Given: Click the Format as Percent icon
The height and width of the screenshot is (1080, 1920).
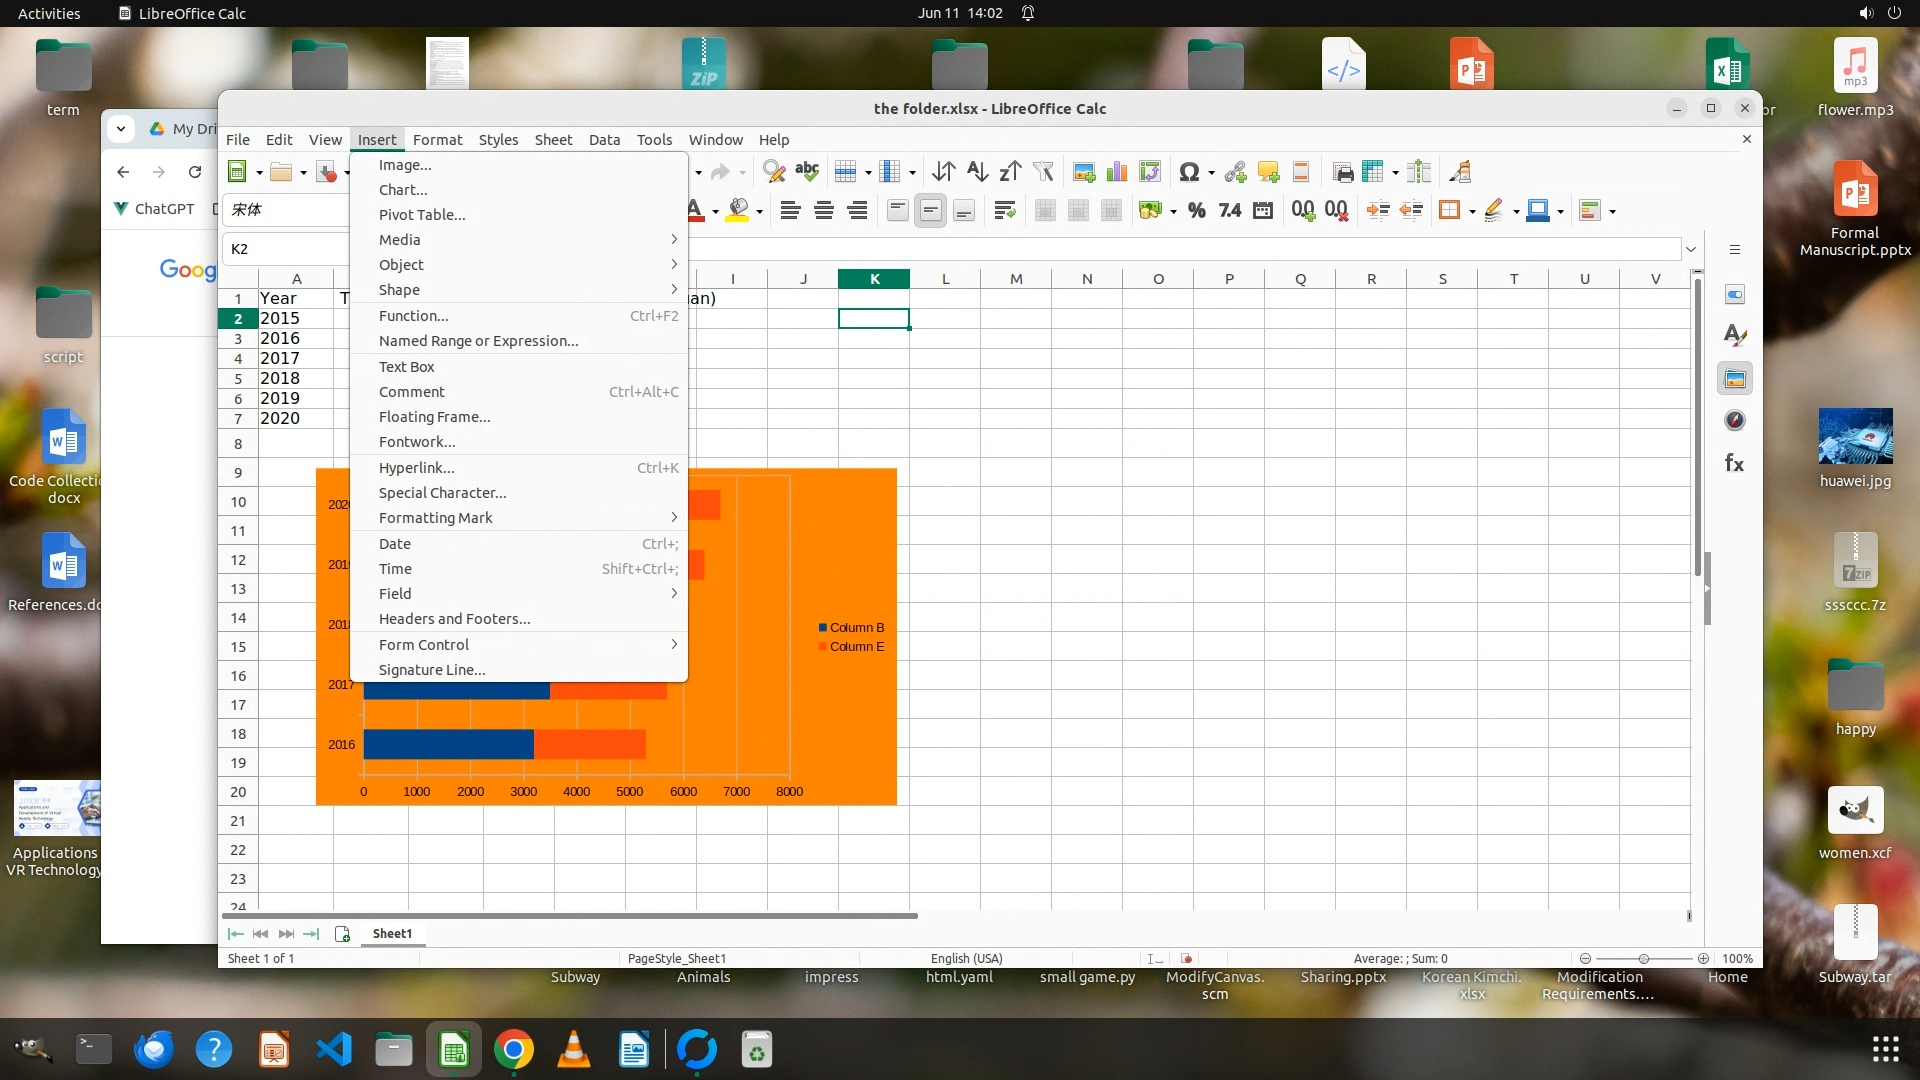Looking at the screenshot, I should click(x=1196, y=210).
